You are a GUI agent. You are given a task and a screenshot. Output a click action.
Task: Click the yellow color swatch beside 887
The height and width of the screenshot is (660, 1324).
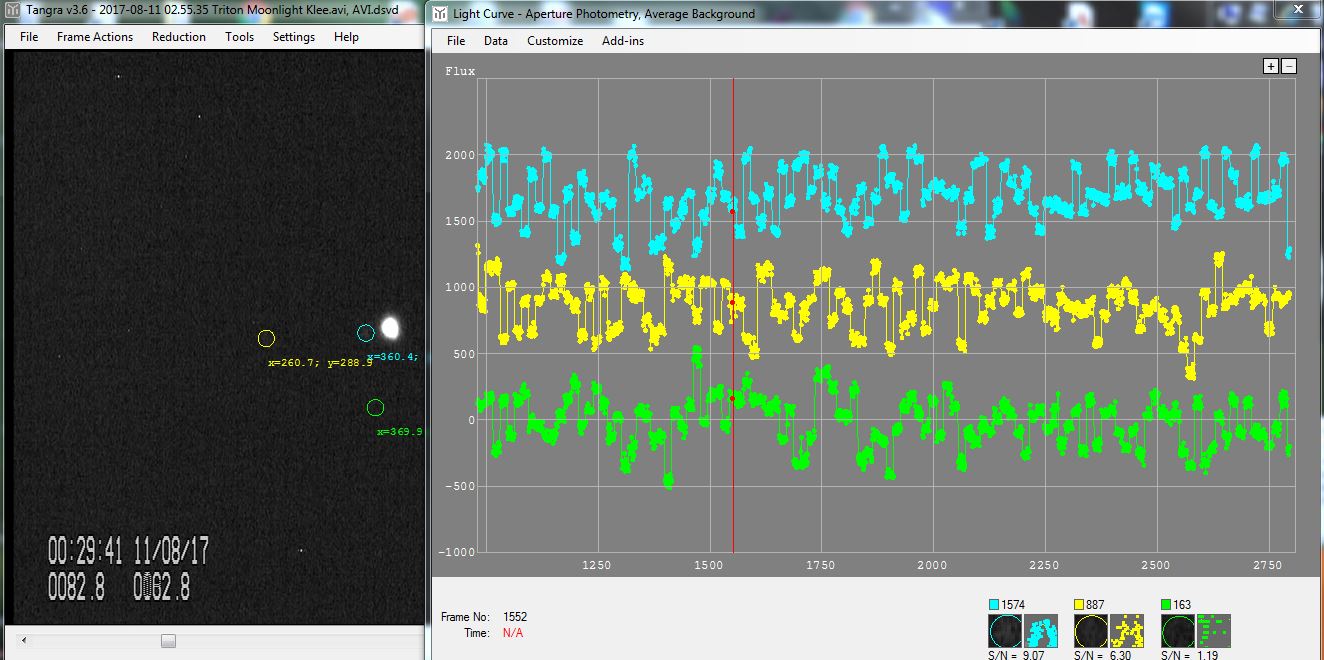[1080, 605]
